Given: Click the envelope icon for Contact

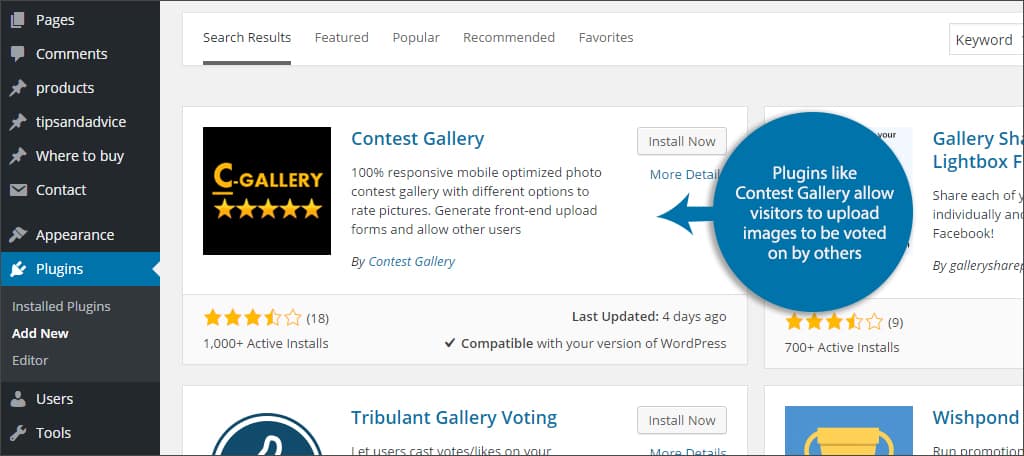Looking at the screenshot, I should [x=18, y=190].
